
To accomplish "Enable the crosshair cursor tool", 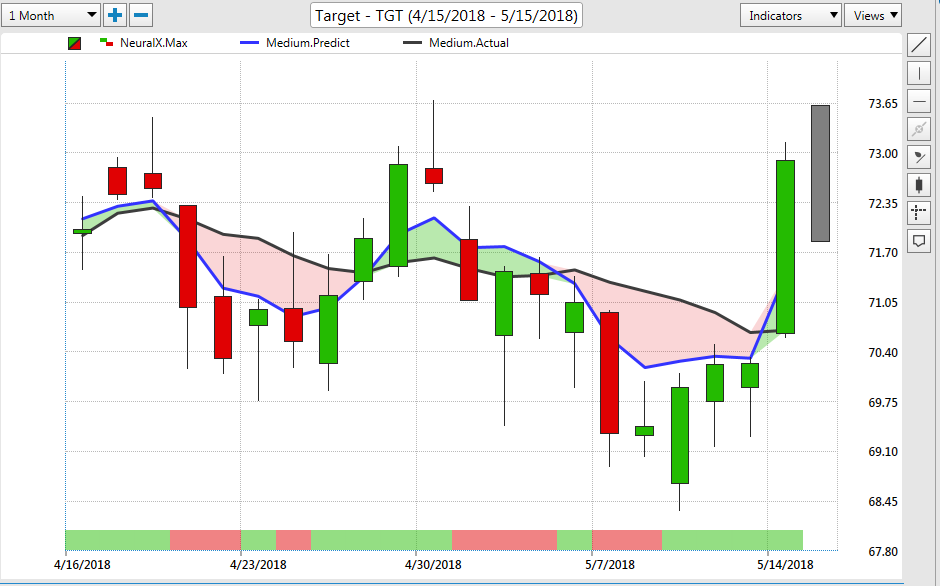I will 918,213.
